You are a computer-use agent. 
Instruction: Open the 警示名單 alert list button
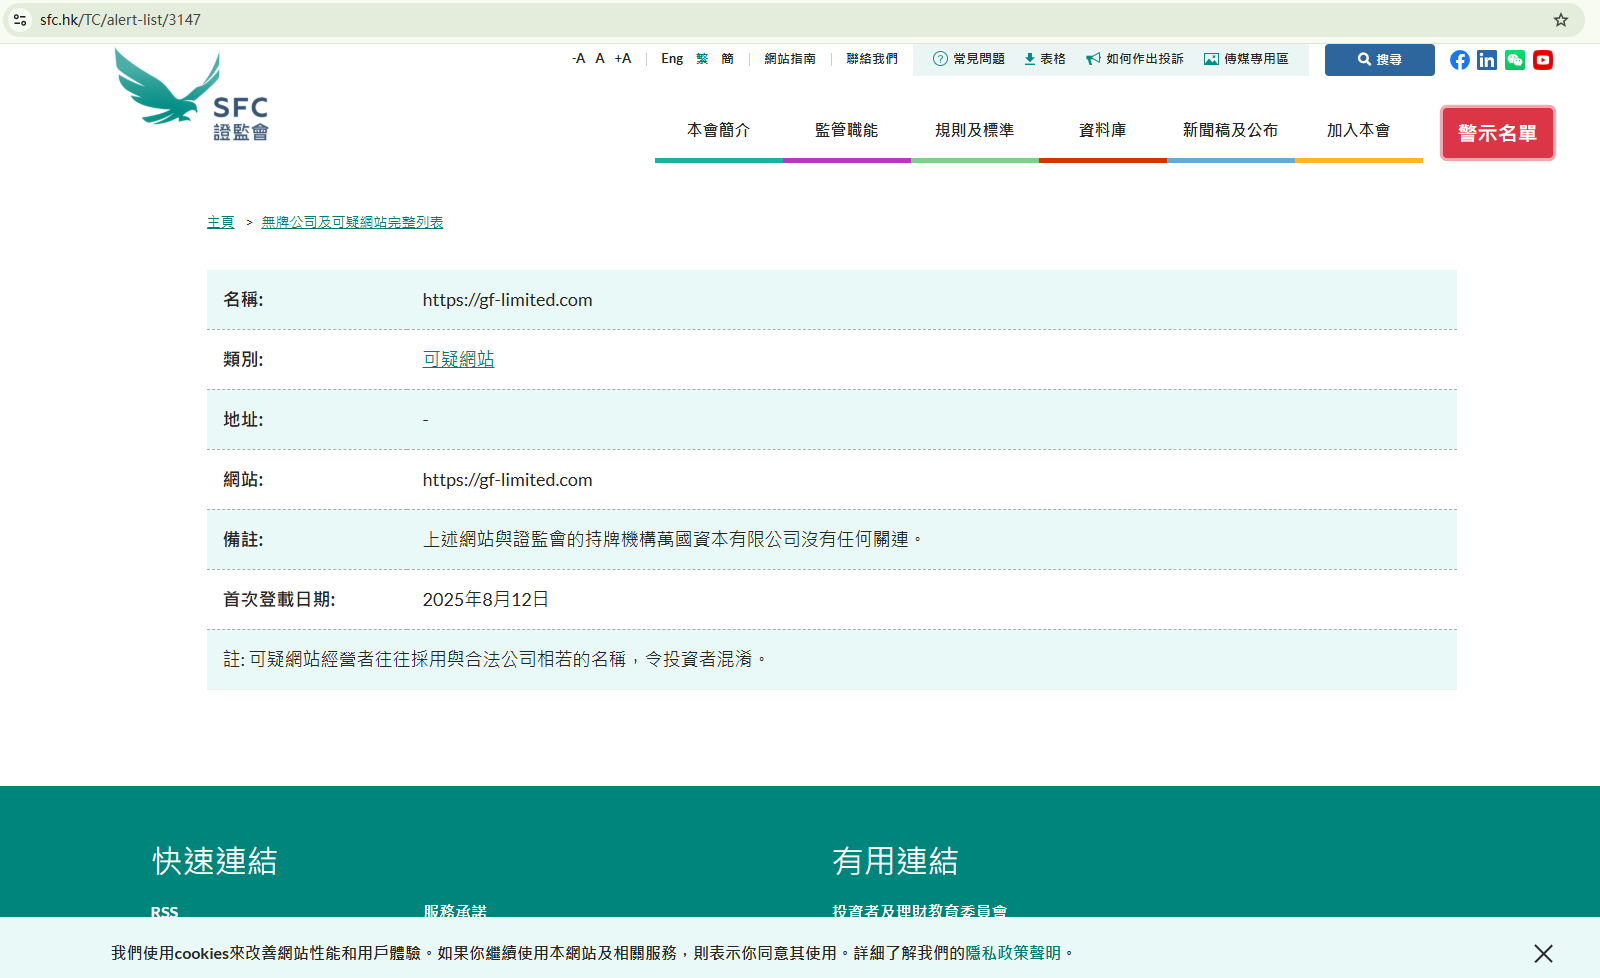(1497, 133)
